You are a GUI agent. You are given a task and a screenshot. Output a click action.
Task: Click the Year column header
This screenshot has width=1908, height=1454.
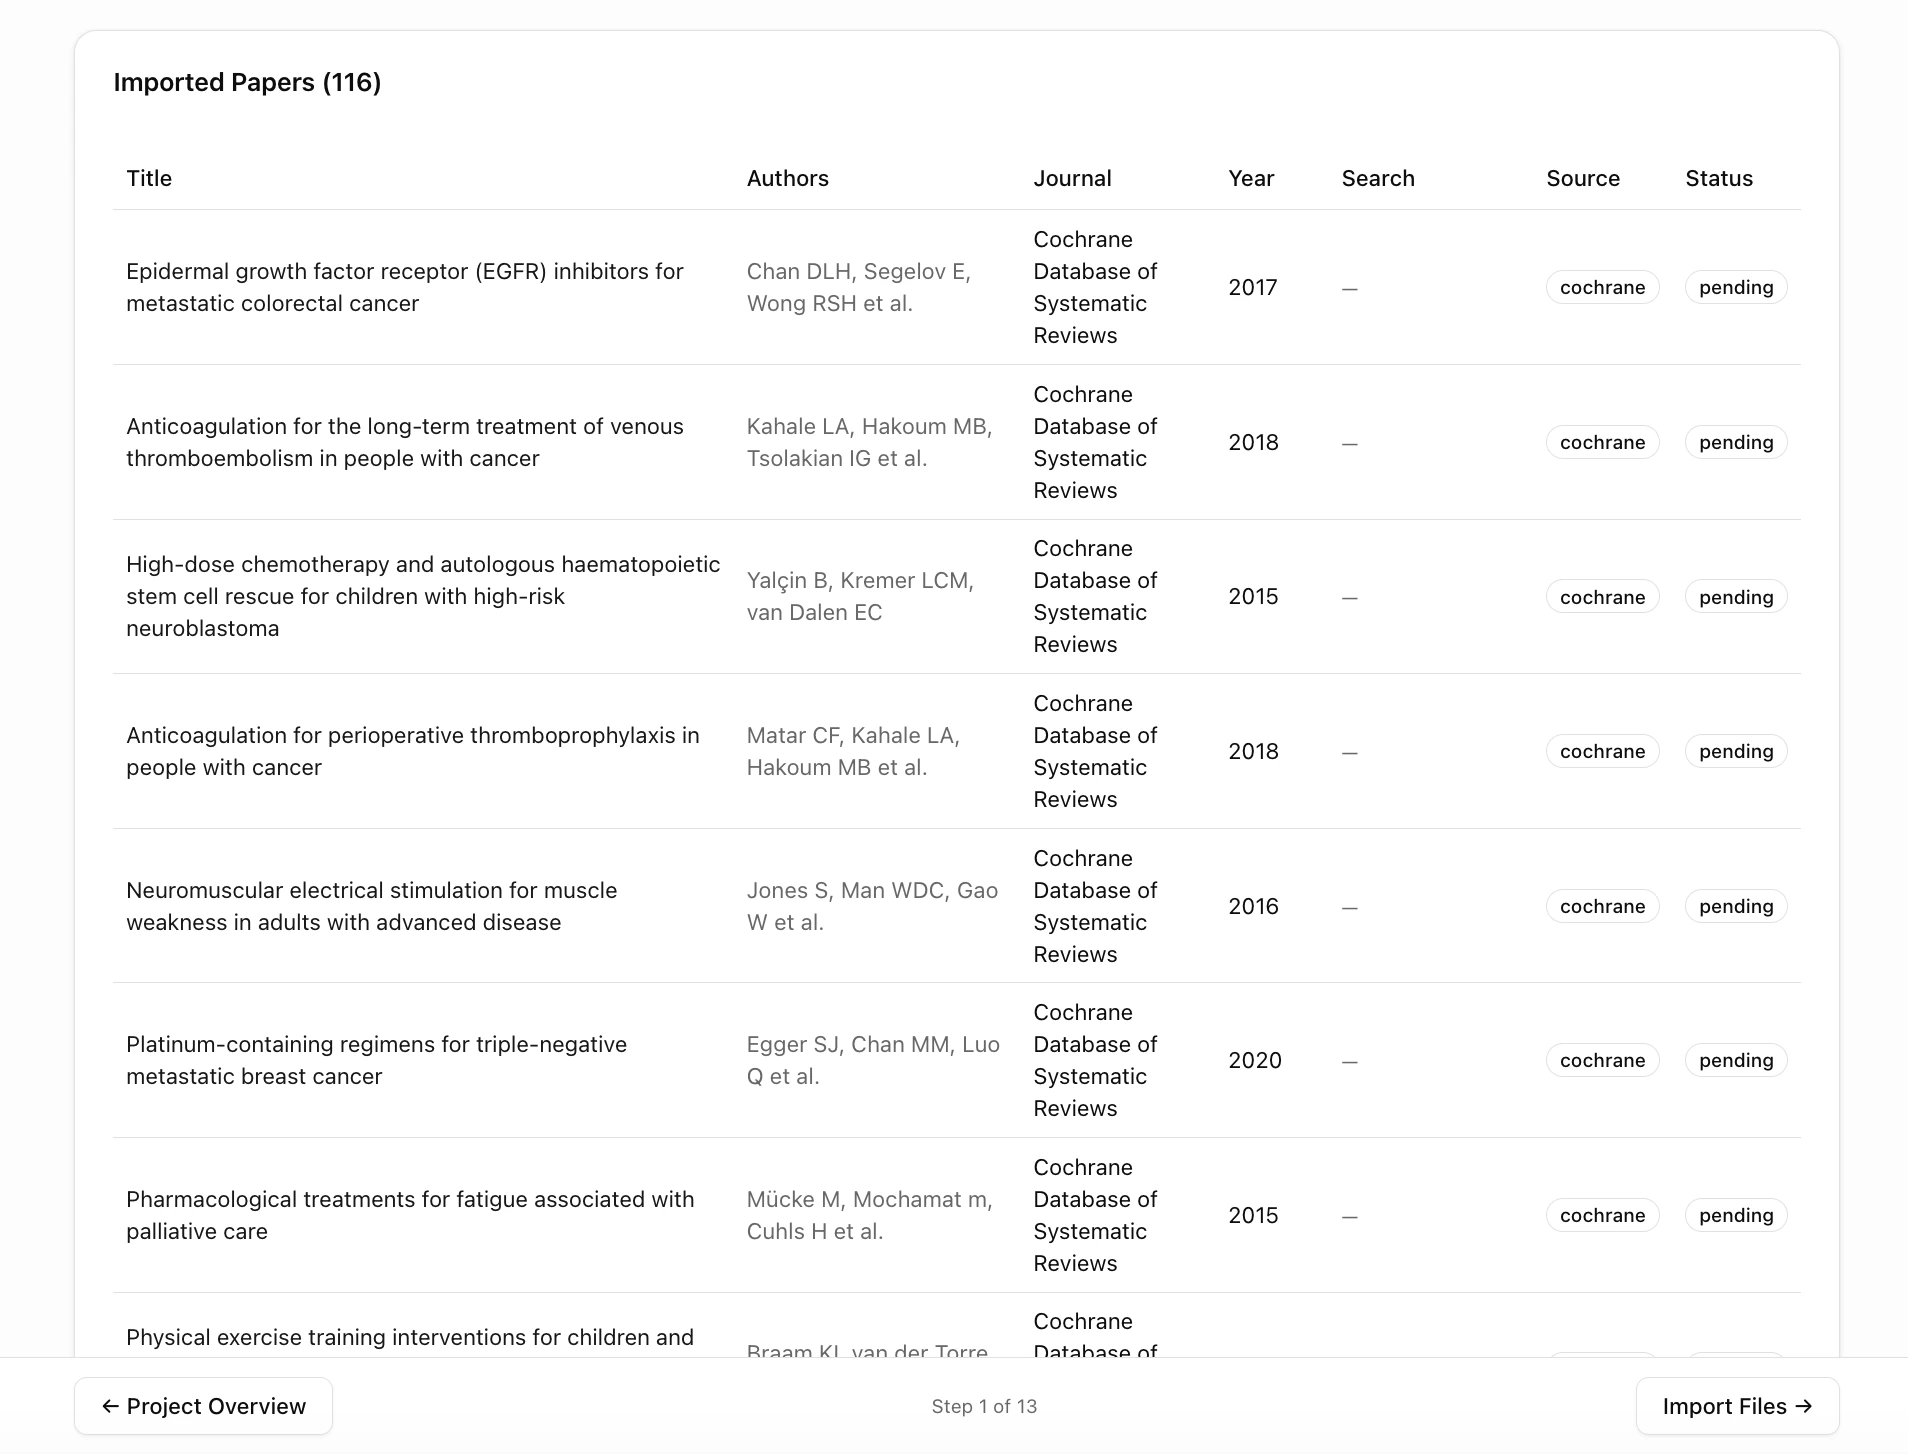pyautogui.click(x=1251, y=178)
